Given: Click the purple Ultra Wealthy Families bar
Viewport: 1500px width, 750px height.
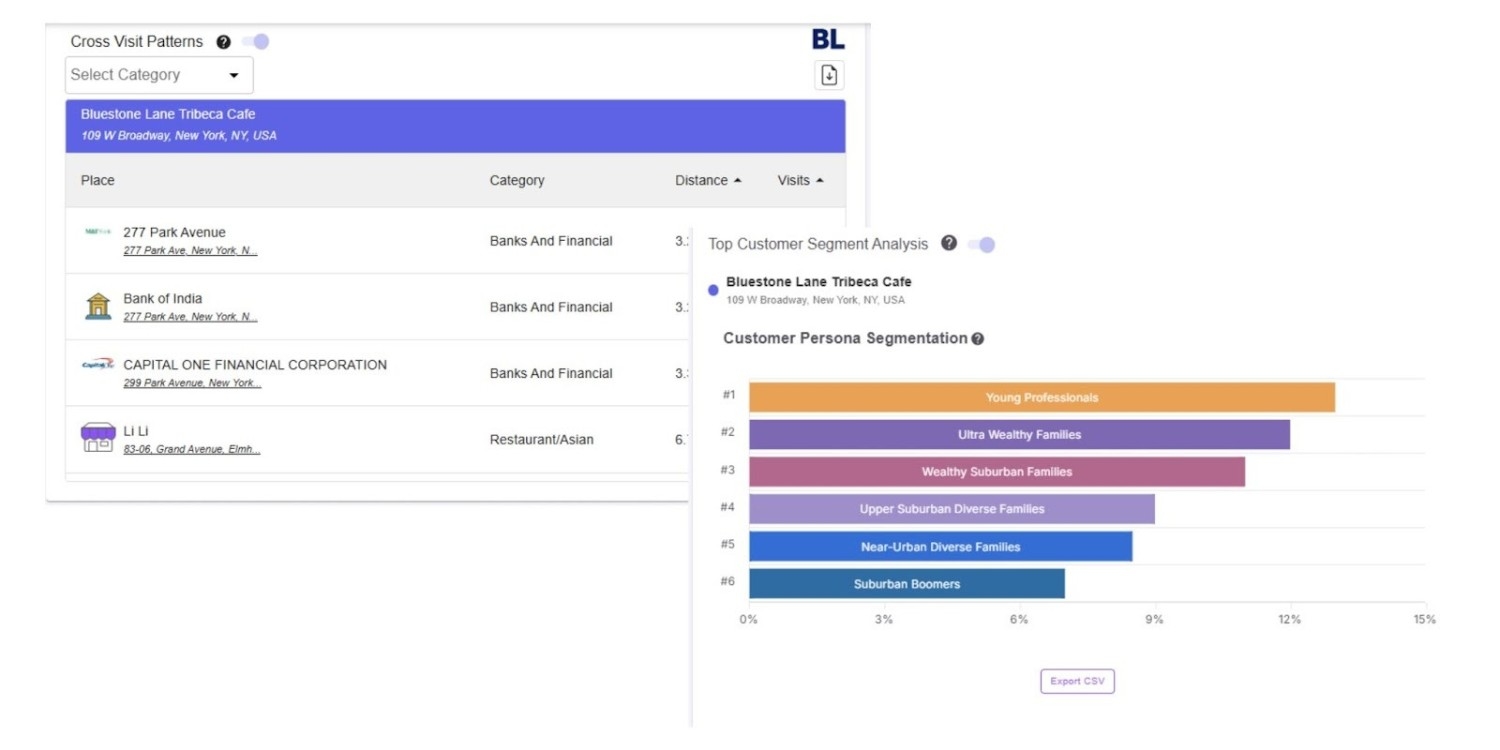Looking at the screenshot, I should (1019, 434).
